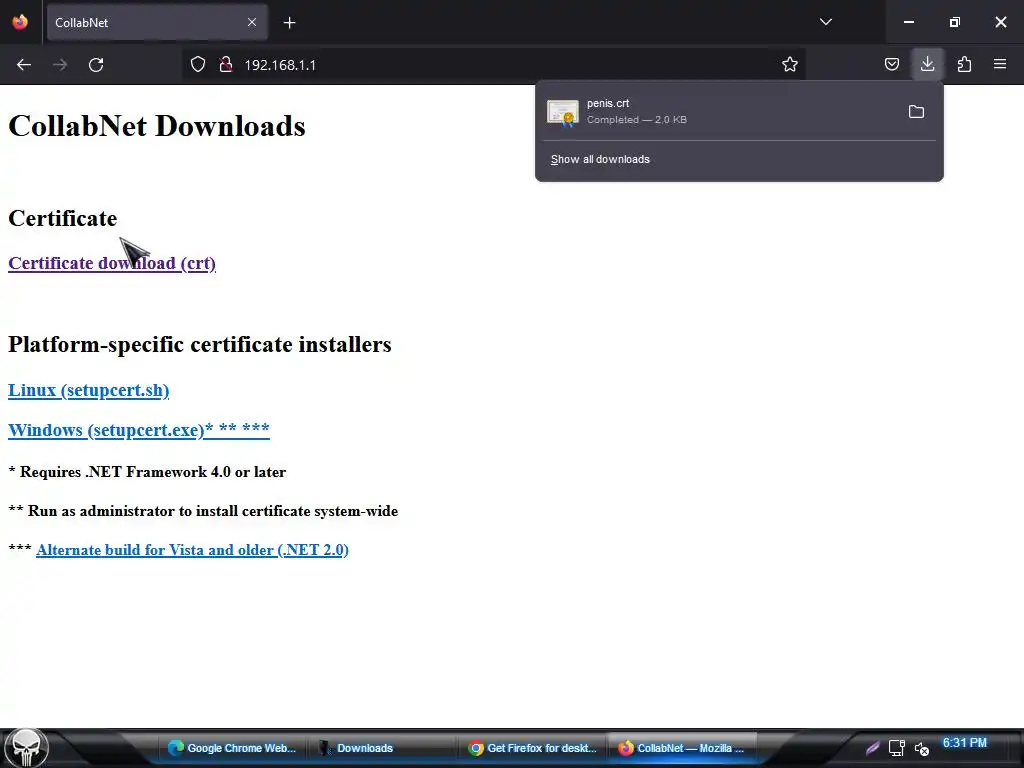
Task: Open the Linux (setupcert.sh) link
Action: point(89,390)
